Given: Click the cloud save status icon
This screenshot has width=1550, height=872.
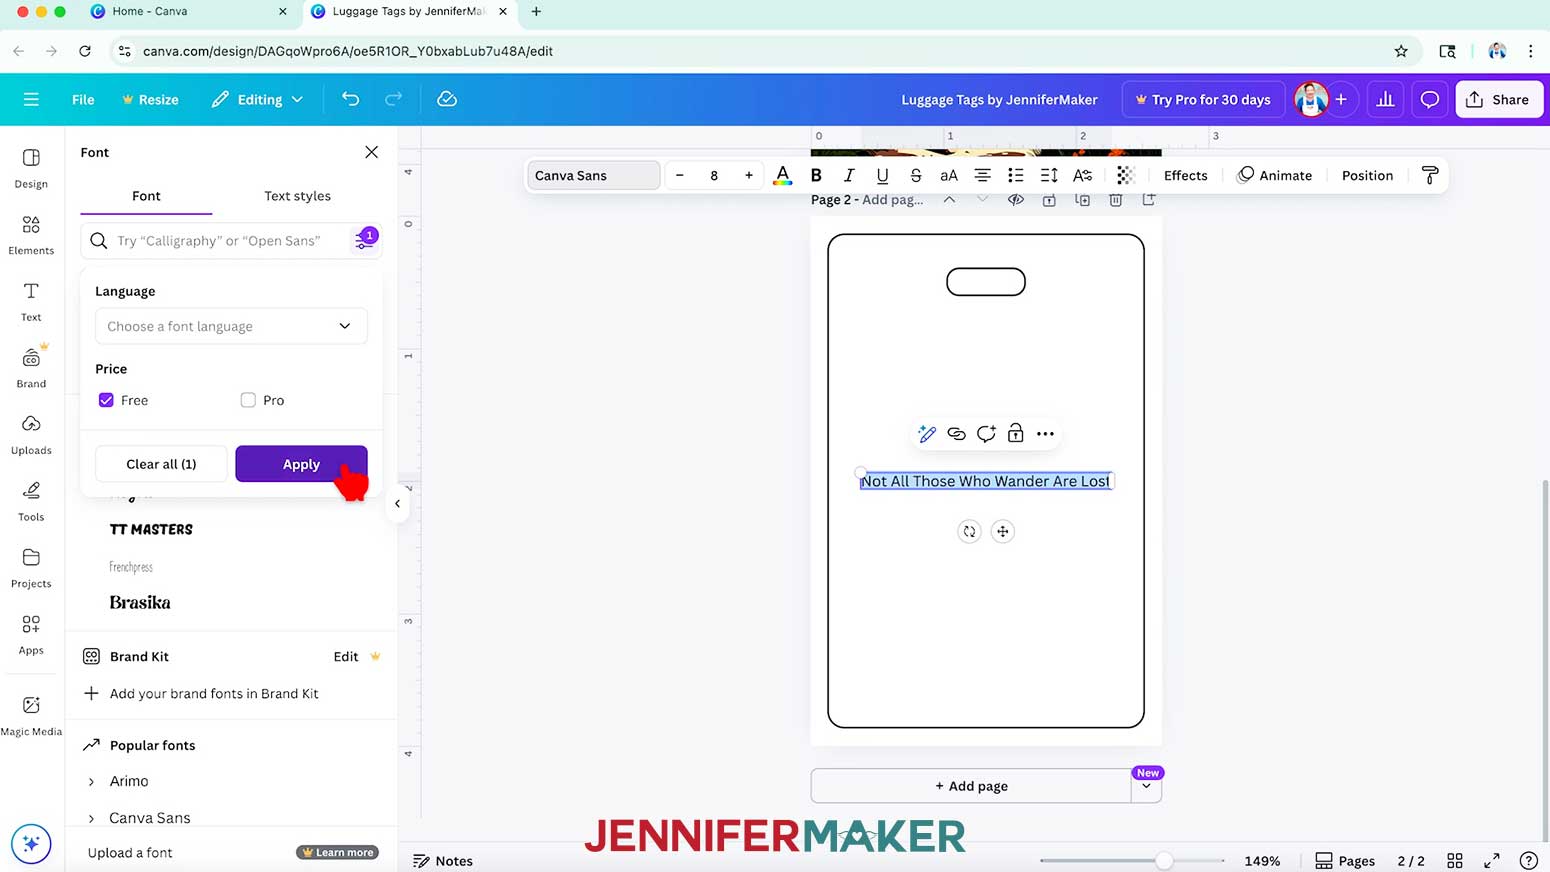Looking at the screenshot, I should [447, 99].
